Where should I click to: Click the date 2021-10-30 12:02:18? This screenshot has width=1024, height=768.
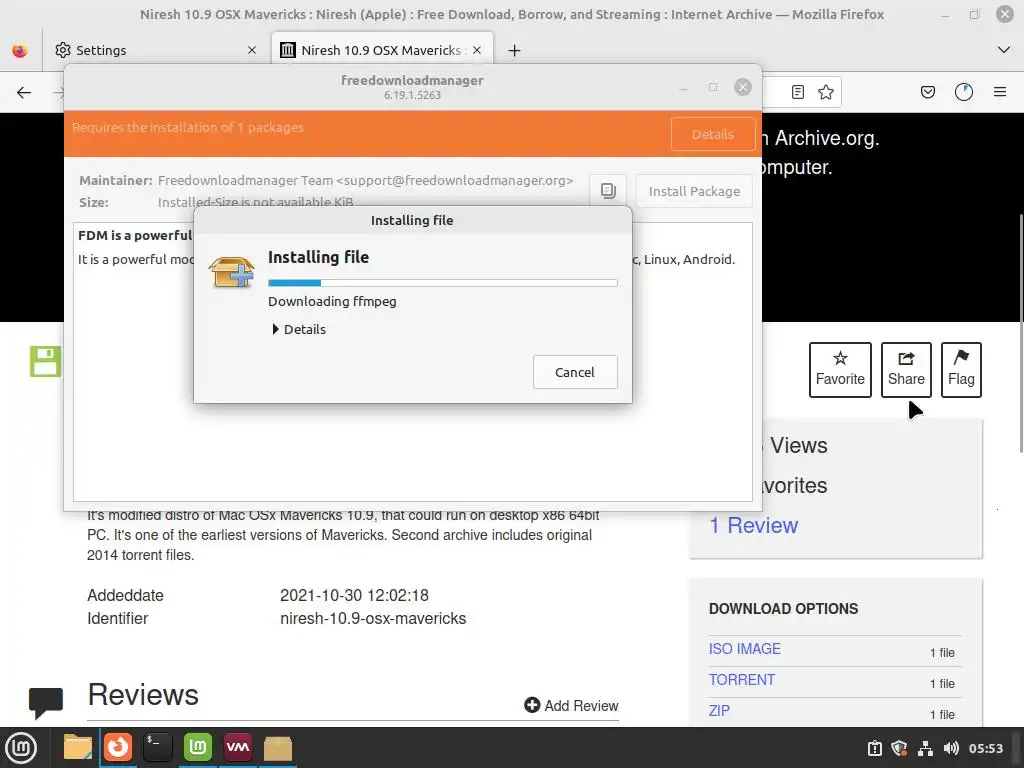pos(354,596)
